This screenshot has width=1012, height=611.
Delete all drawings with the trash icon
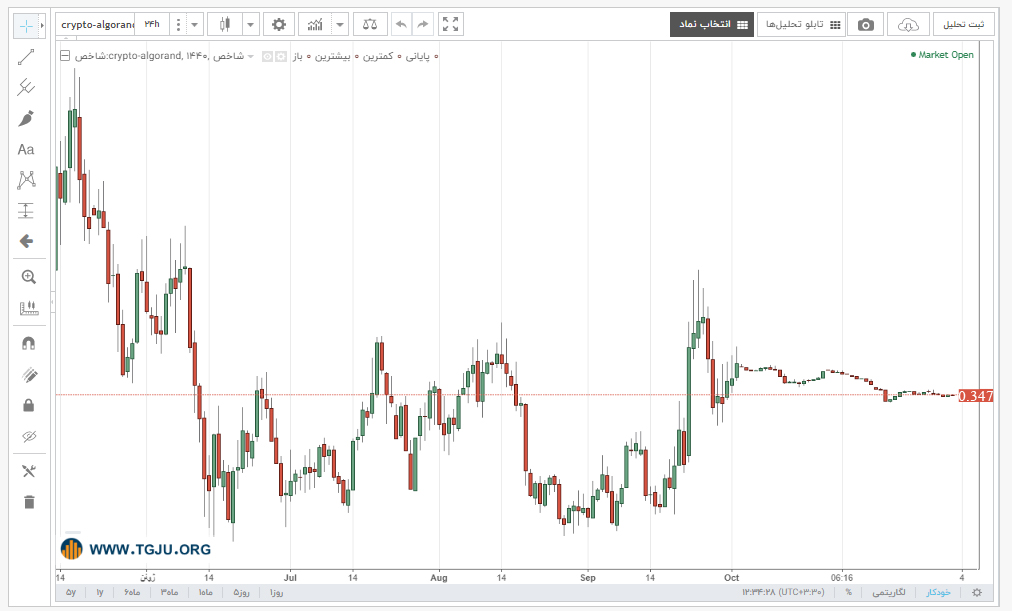29,502
